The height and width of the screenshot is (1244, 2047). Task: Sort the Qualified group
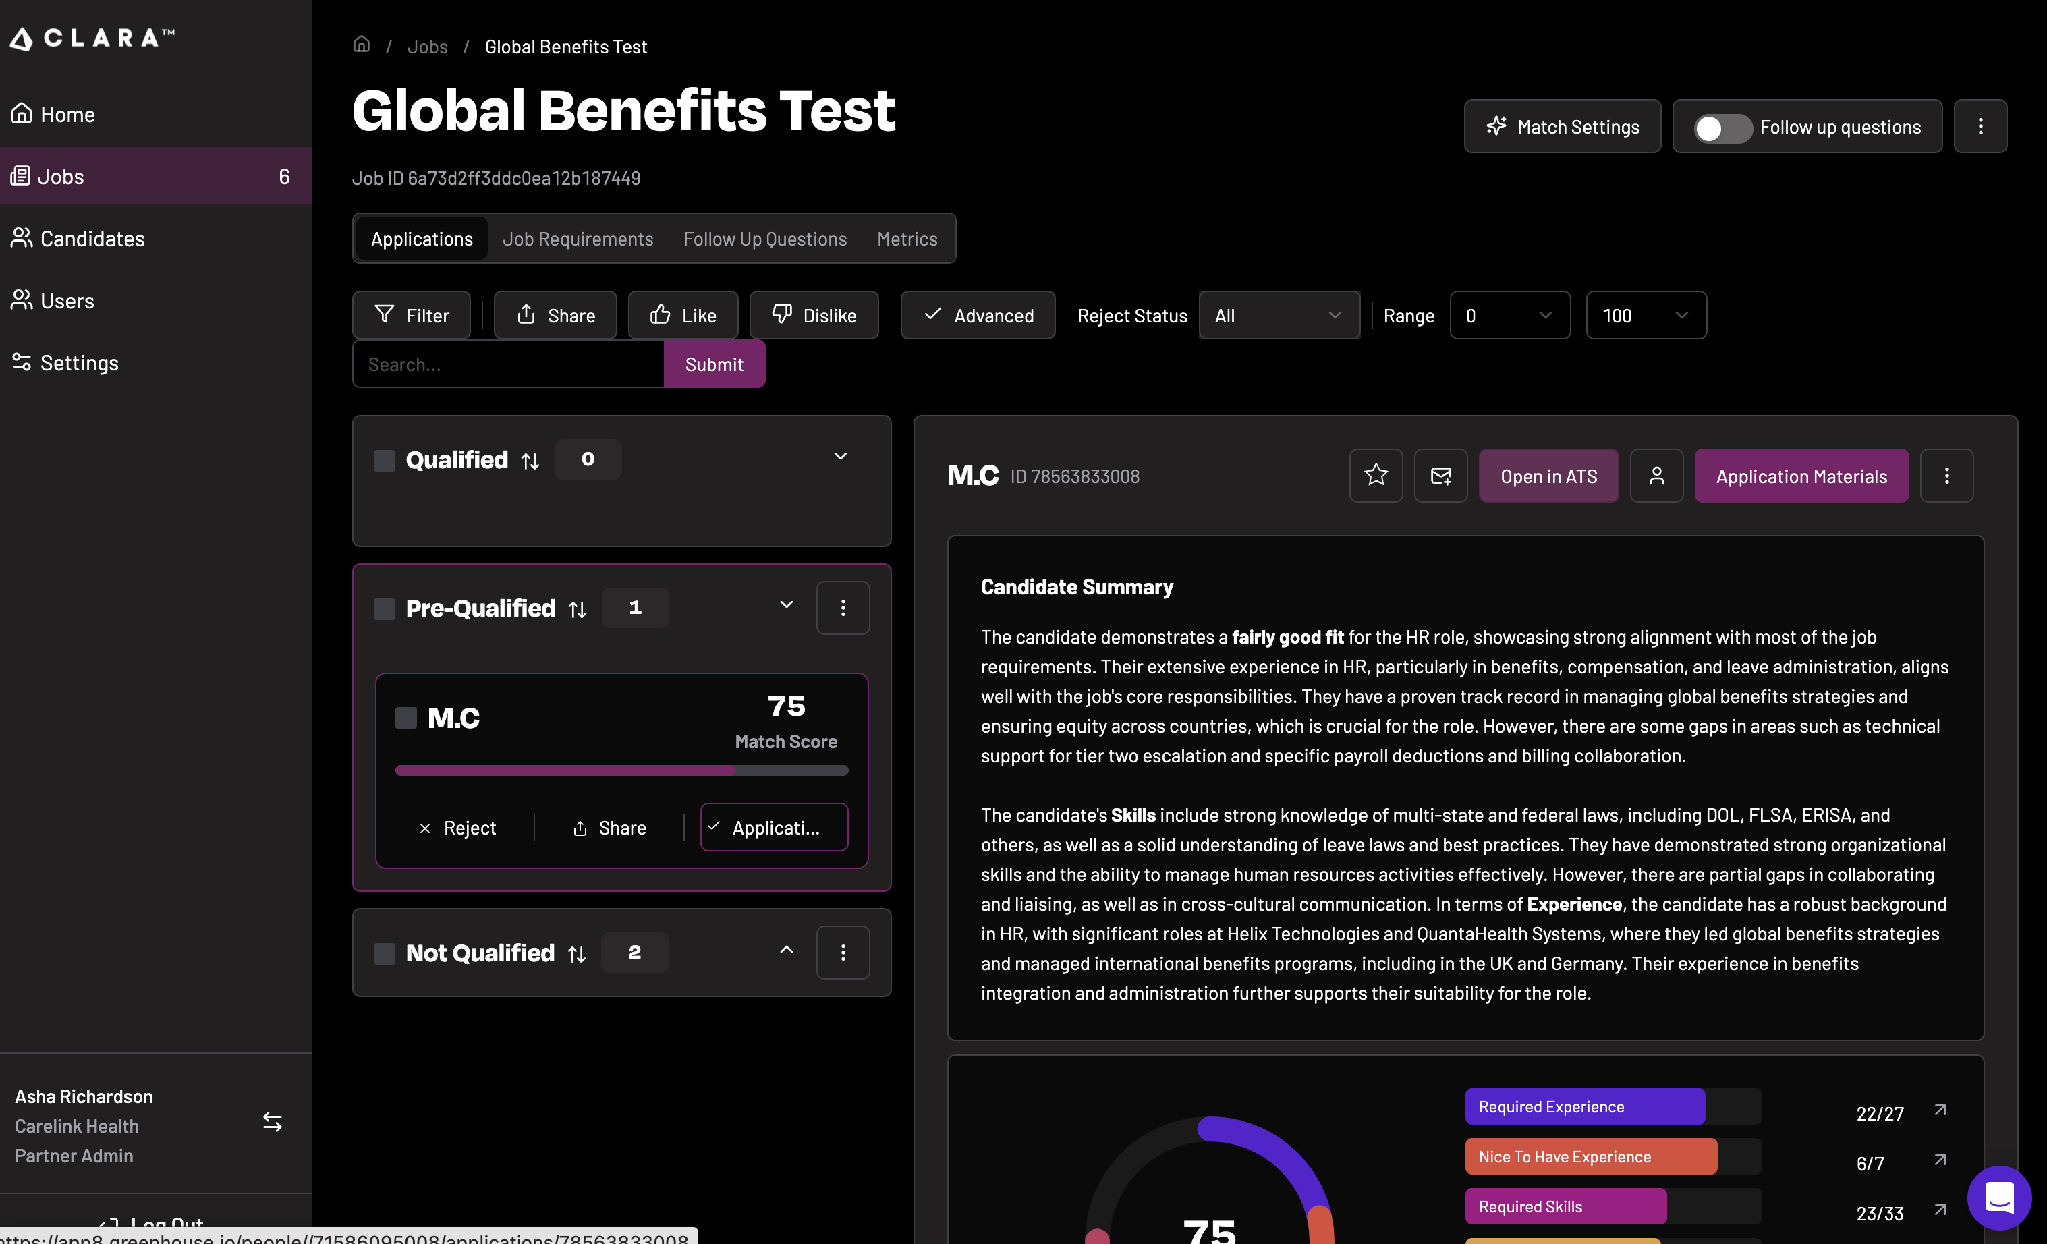530,461
